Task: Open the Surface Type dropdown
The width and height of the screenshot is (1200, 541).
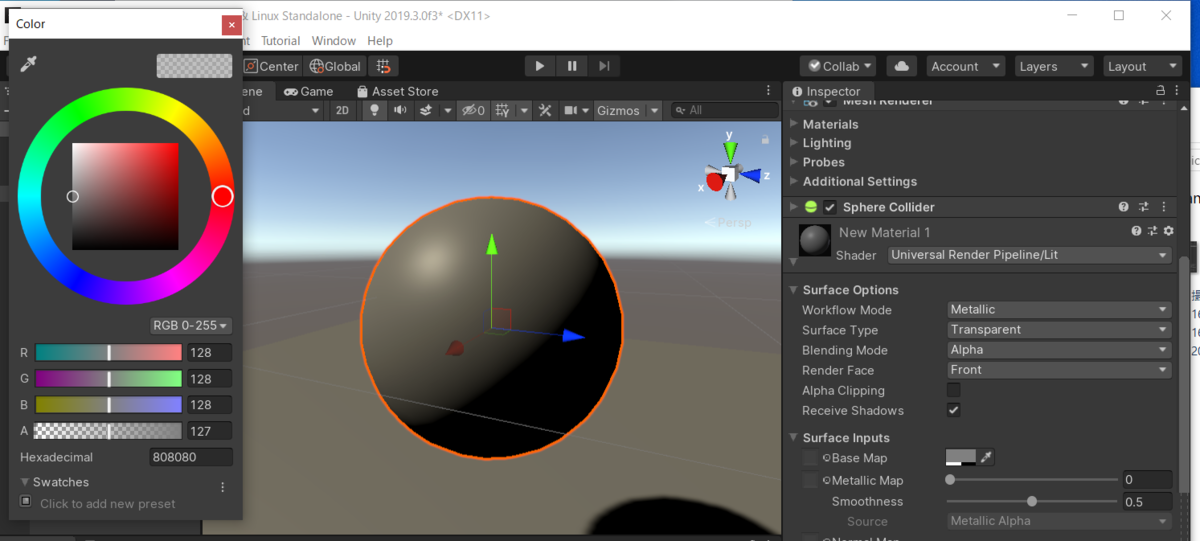Action: click(x=1059, y=330)
